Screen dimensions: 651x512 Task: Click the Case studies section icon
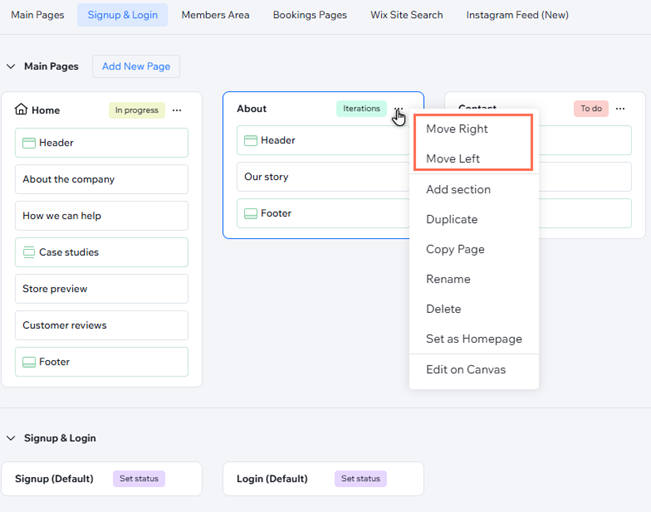pyautogui.click(x=29, y=252)
